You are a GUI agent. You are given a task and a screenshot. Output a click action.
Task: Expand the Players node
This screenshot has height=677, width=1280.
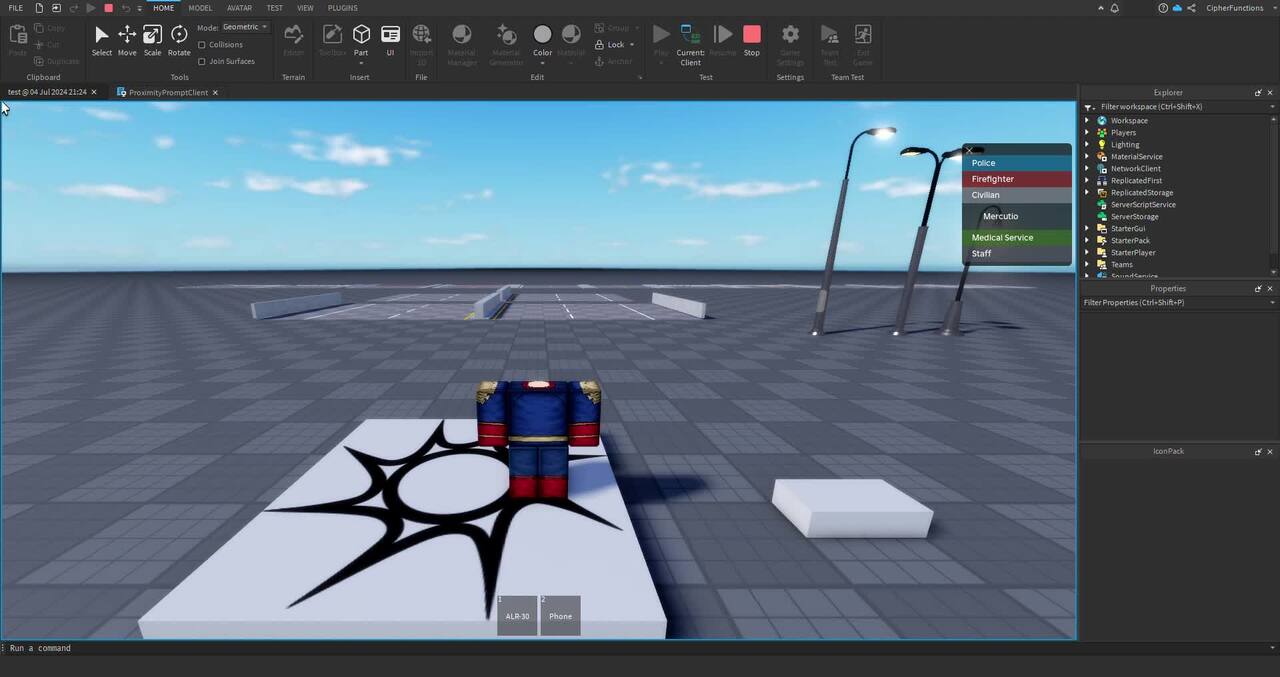click(1087, 133)
